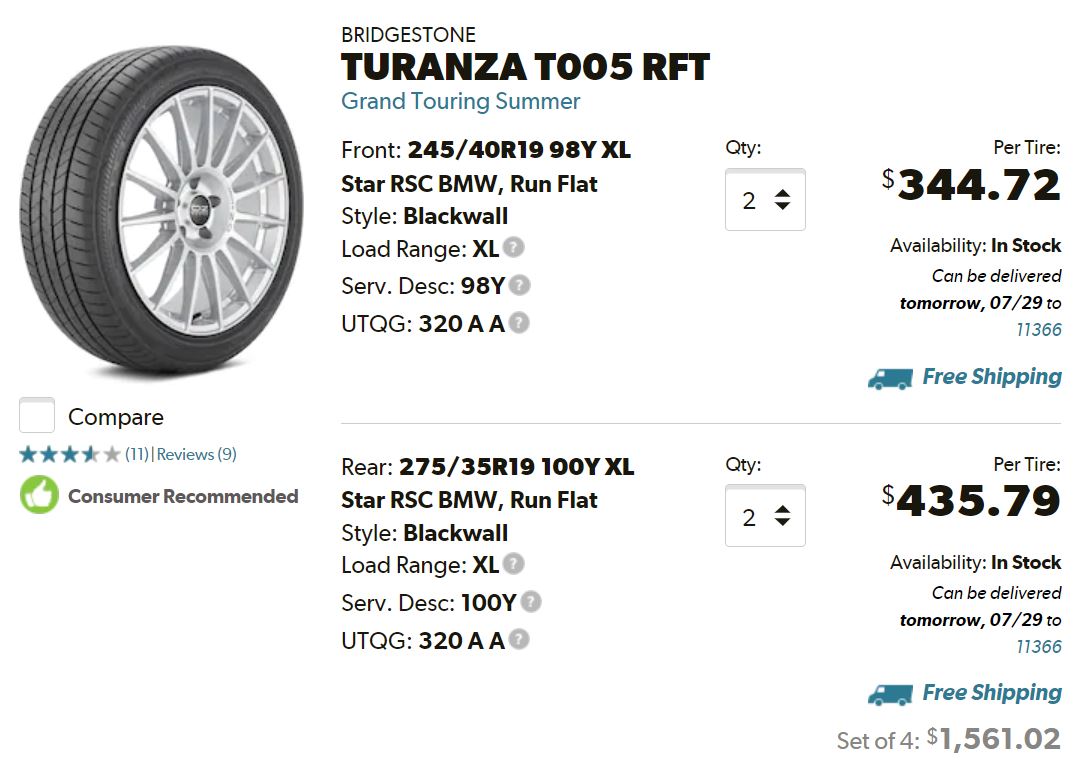The image size is (1078, 766).
Task: Click help icon beside rear UTQG 320 A A
Action: (x=519, y=640)
